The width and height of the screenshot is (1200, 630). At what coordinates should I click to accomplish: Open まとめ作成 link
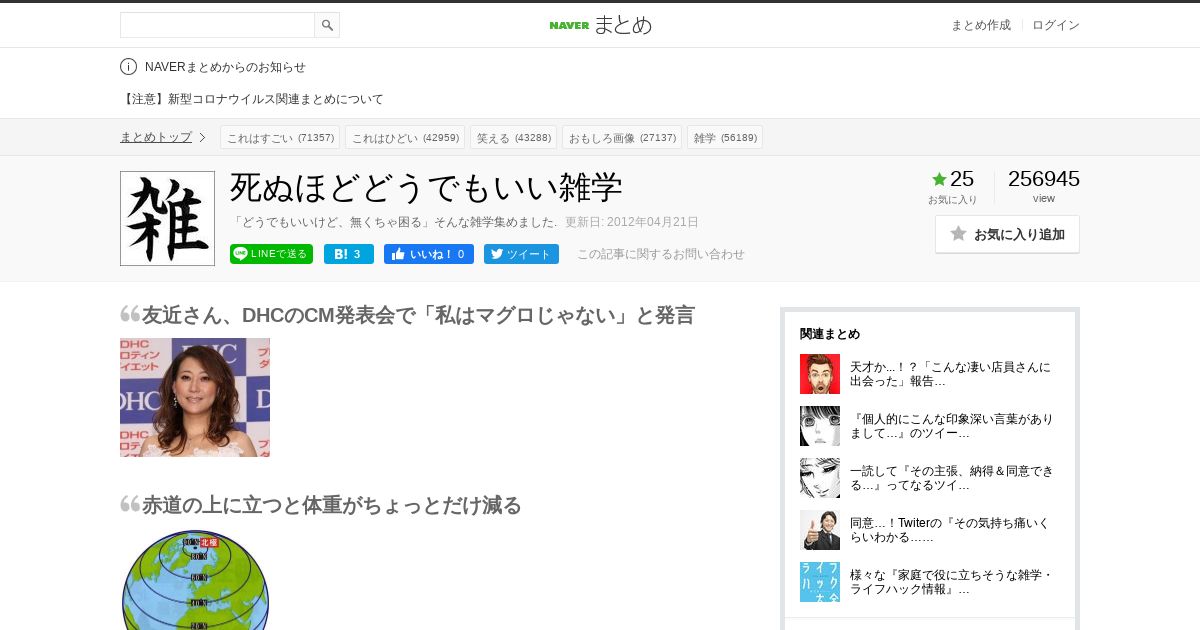click(x=980, y=25)
